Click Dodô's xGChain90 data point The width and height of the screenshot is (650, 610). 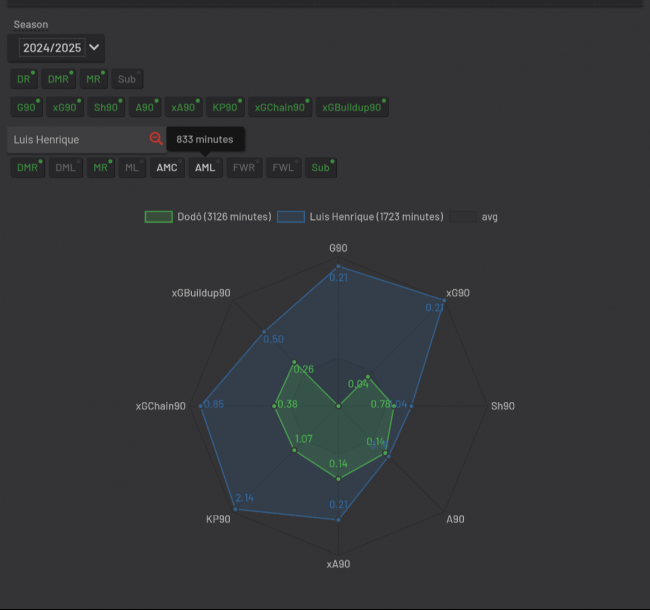point(274,406)
